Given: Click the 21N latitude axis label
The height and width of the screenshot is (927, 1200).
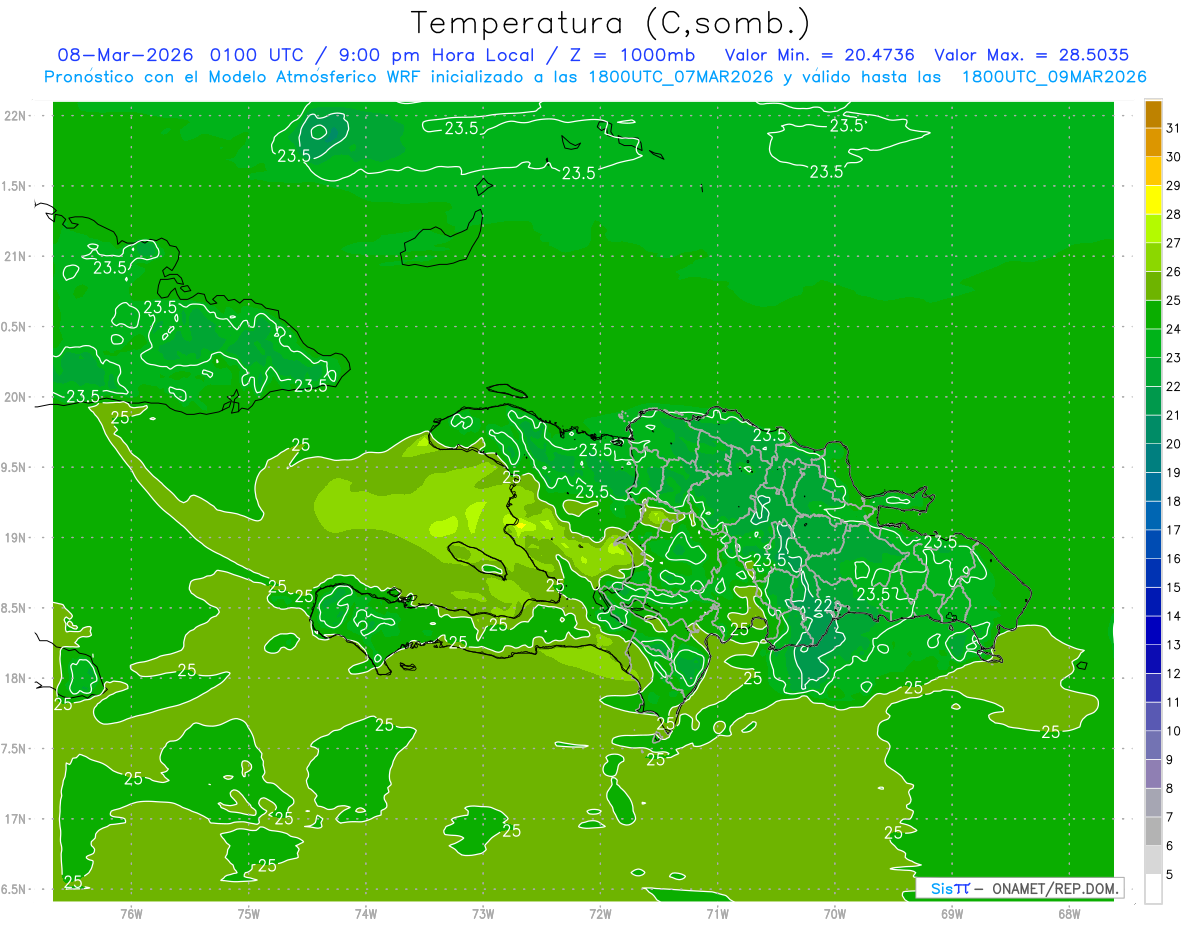Looking at the screenshot, I should click(x=16, y=256).
